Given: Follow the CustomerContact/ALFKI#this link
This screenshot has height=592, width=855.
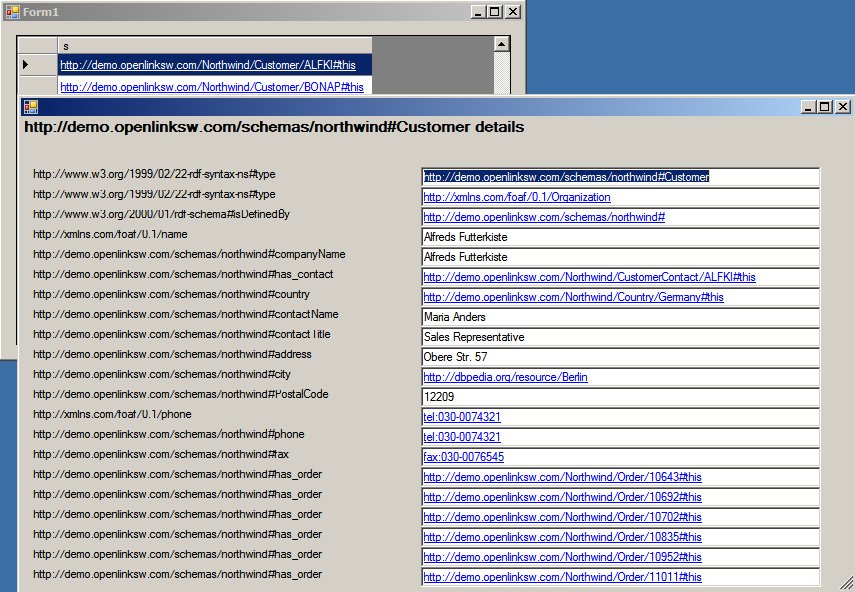Looking at the screenshot, I should (589, 277).
